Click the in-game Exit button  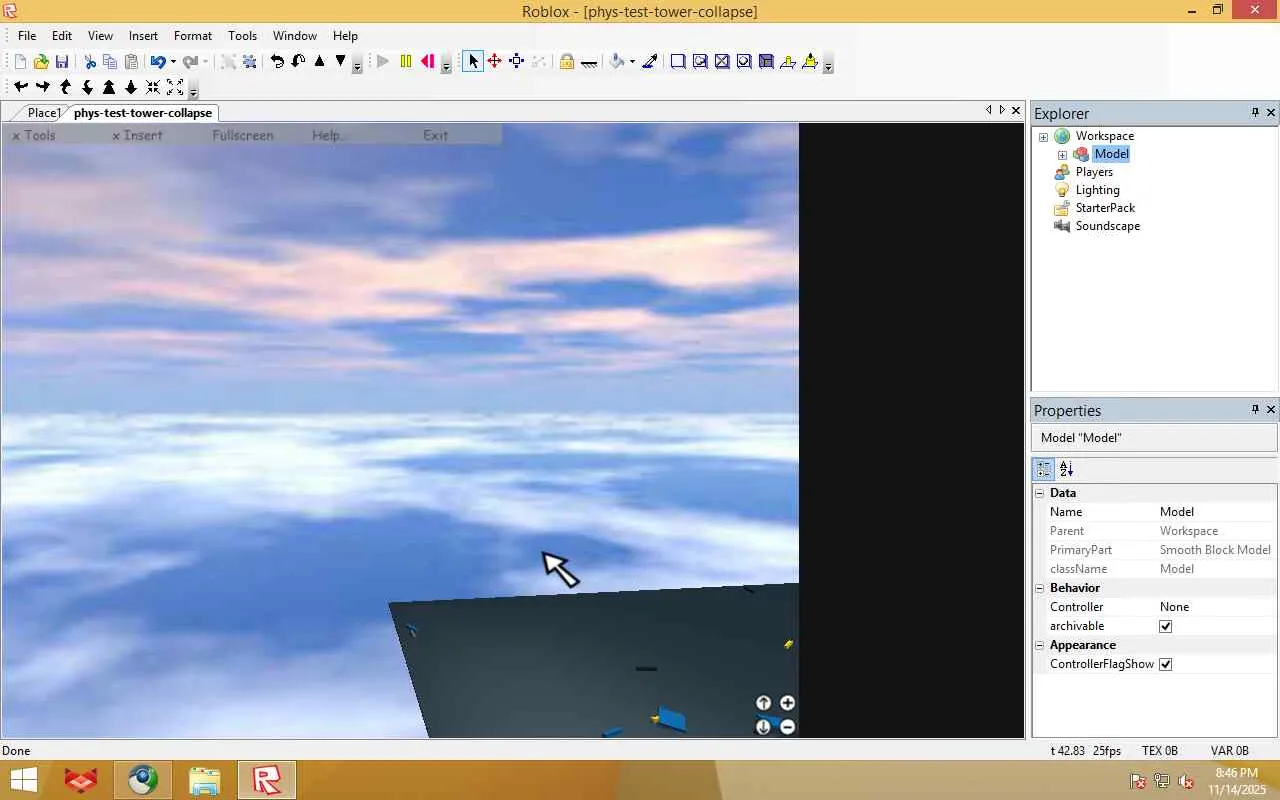436,135
